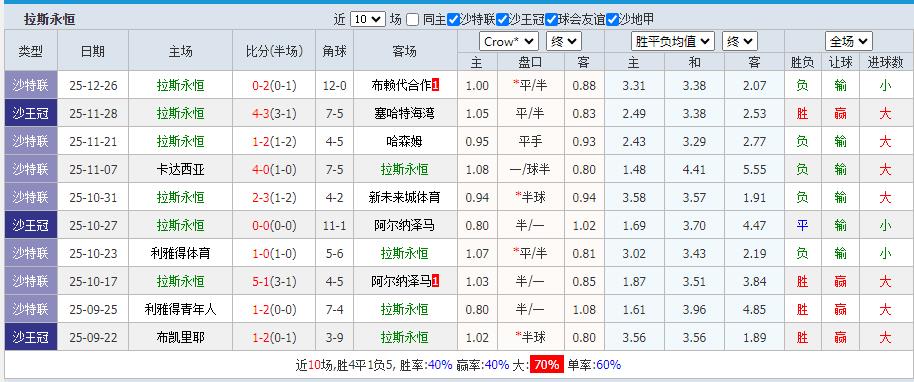This screenshot has height=382, width=914.
Task: Click corner count 3-9
Action: (335, 337)
